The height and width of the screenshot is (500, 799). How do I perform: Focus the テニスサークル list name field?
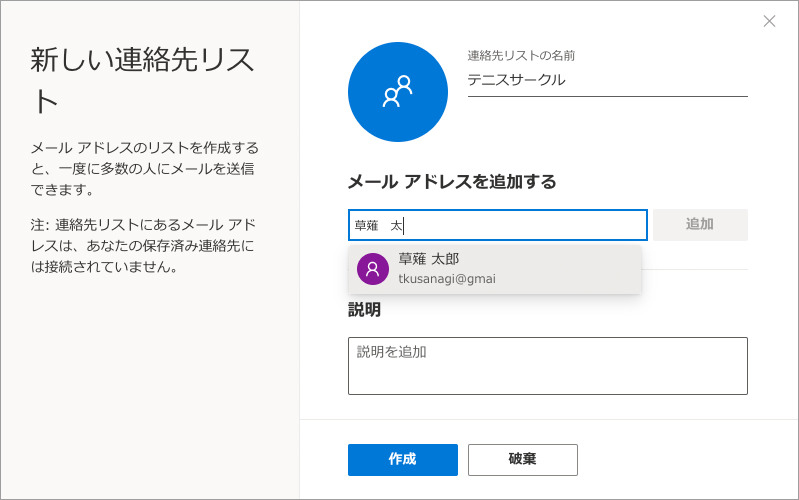pyautogui.click(x=516, y=80)
